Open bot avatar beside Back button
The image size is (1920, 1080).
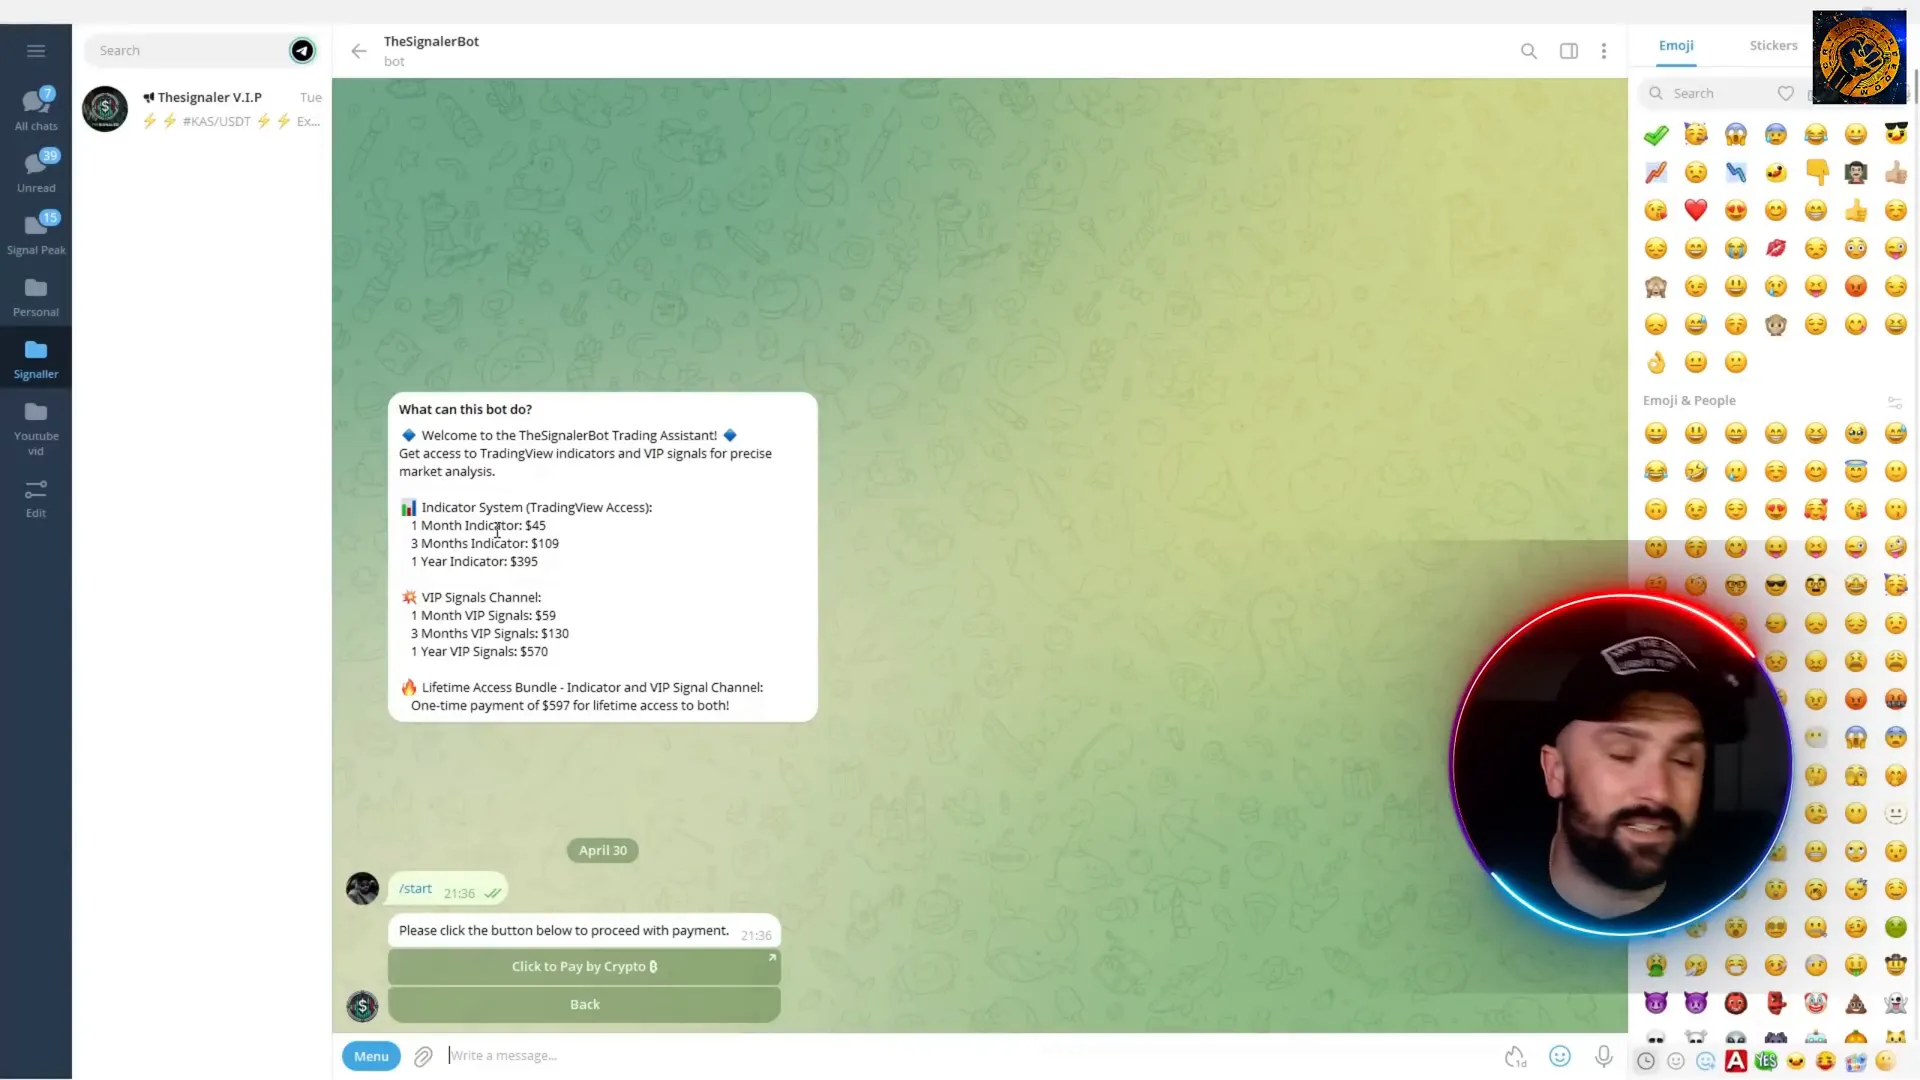coord(362,1006)
